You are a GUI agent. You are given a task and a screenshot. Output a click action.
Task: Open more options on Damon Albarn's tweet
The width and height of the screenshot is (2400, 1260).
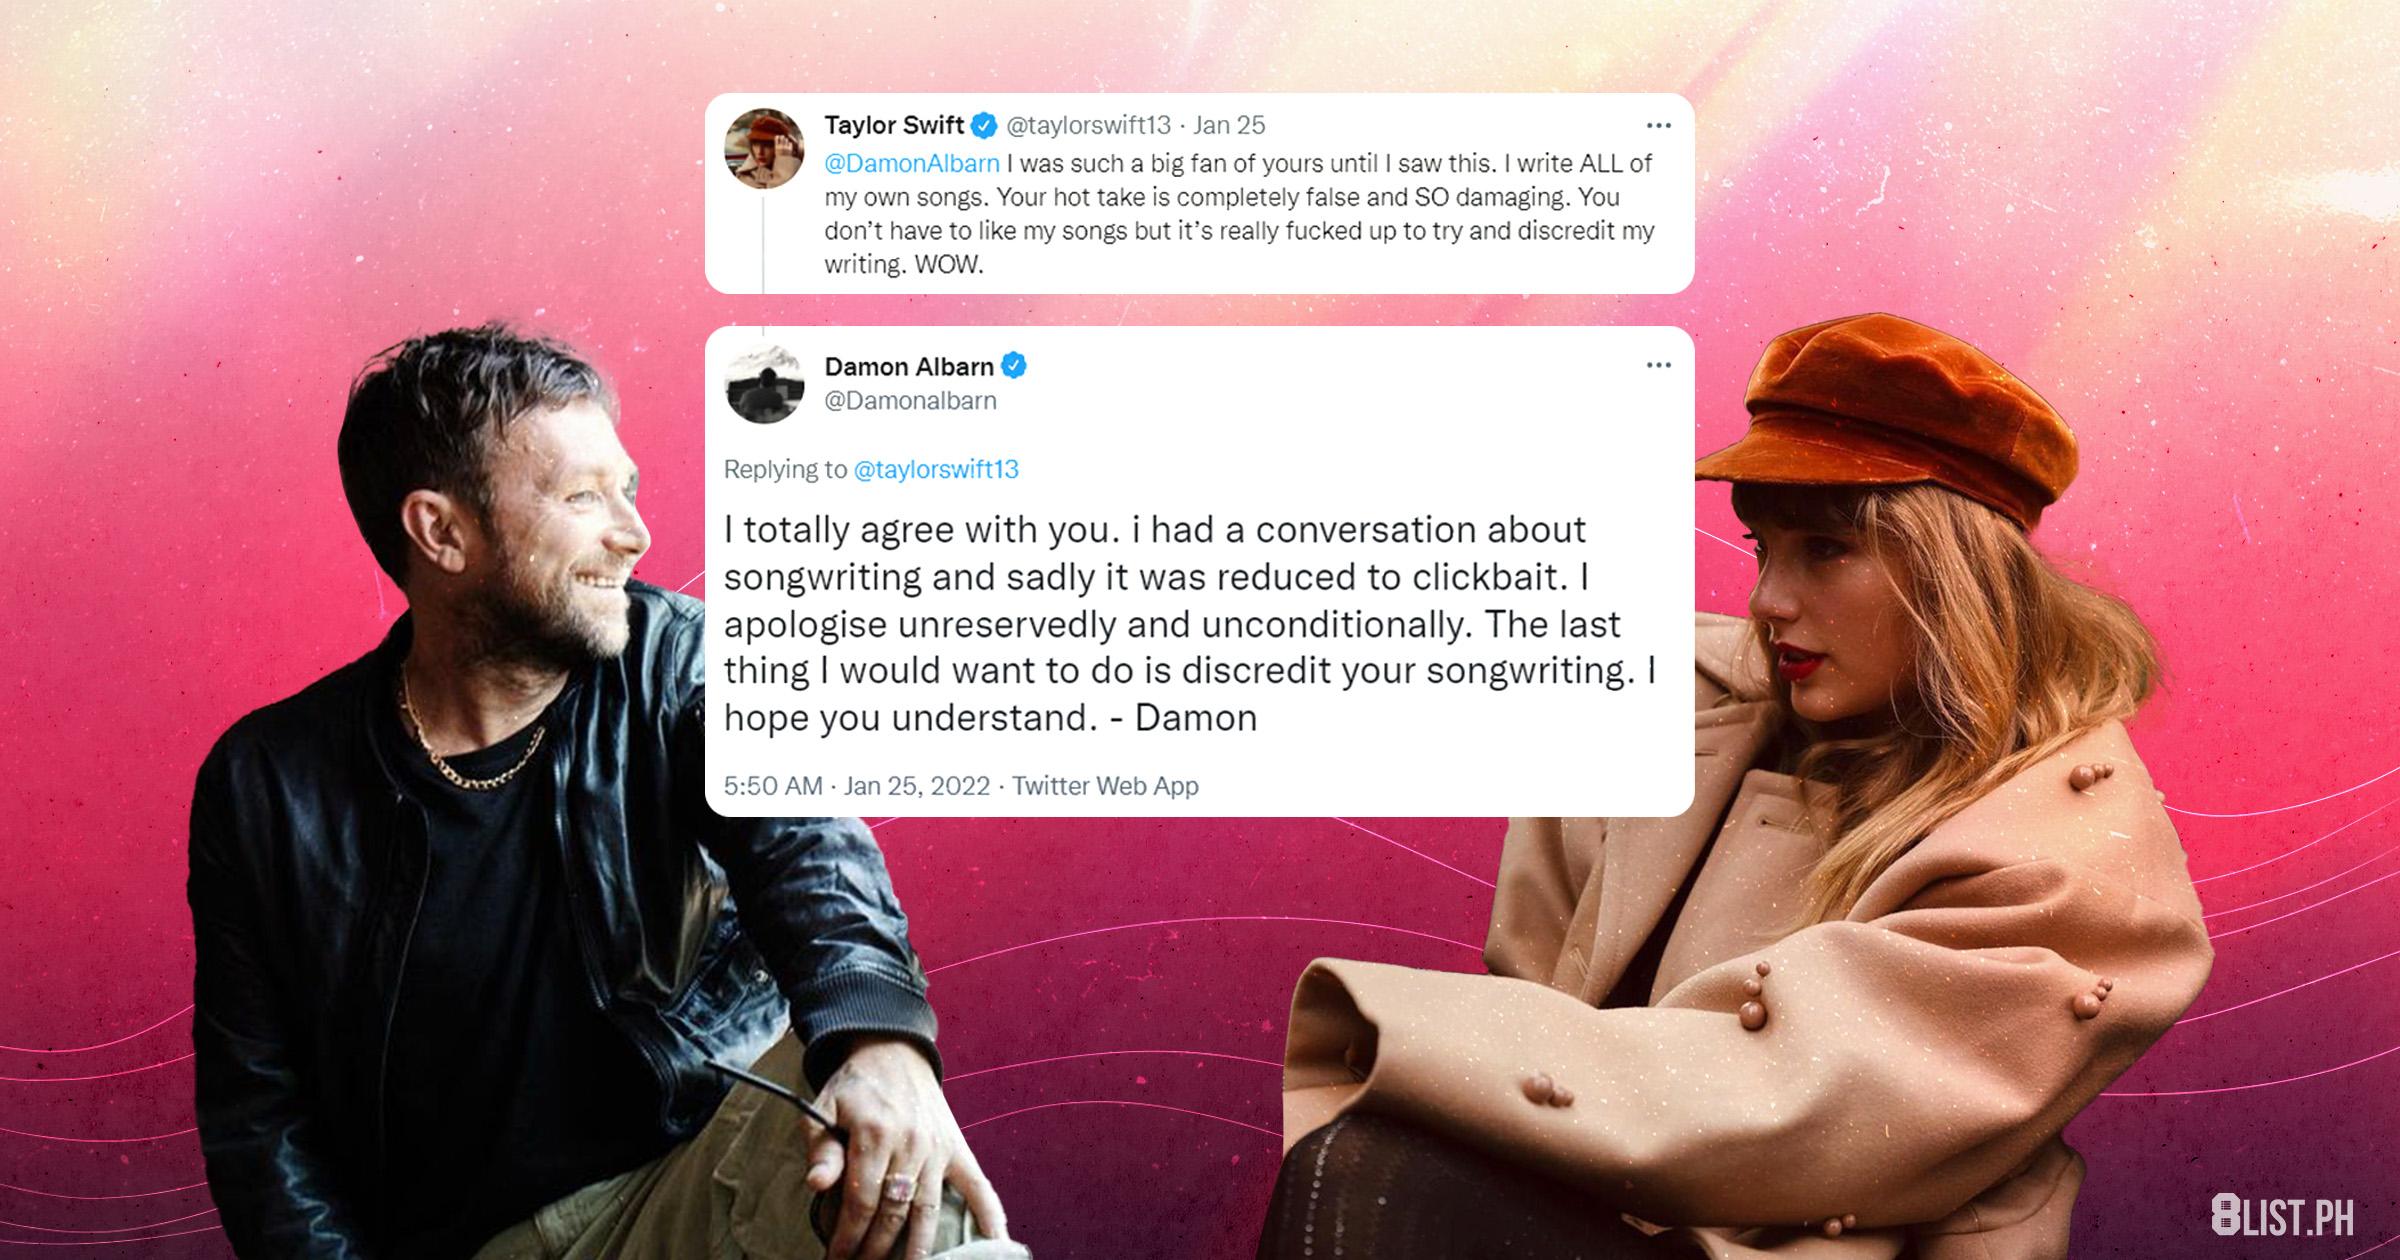pyautogui.click(x=1658, y=366)
